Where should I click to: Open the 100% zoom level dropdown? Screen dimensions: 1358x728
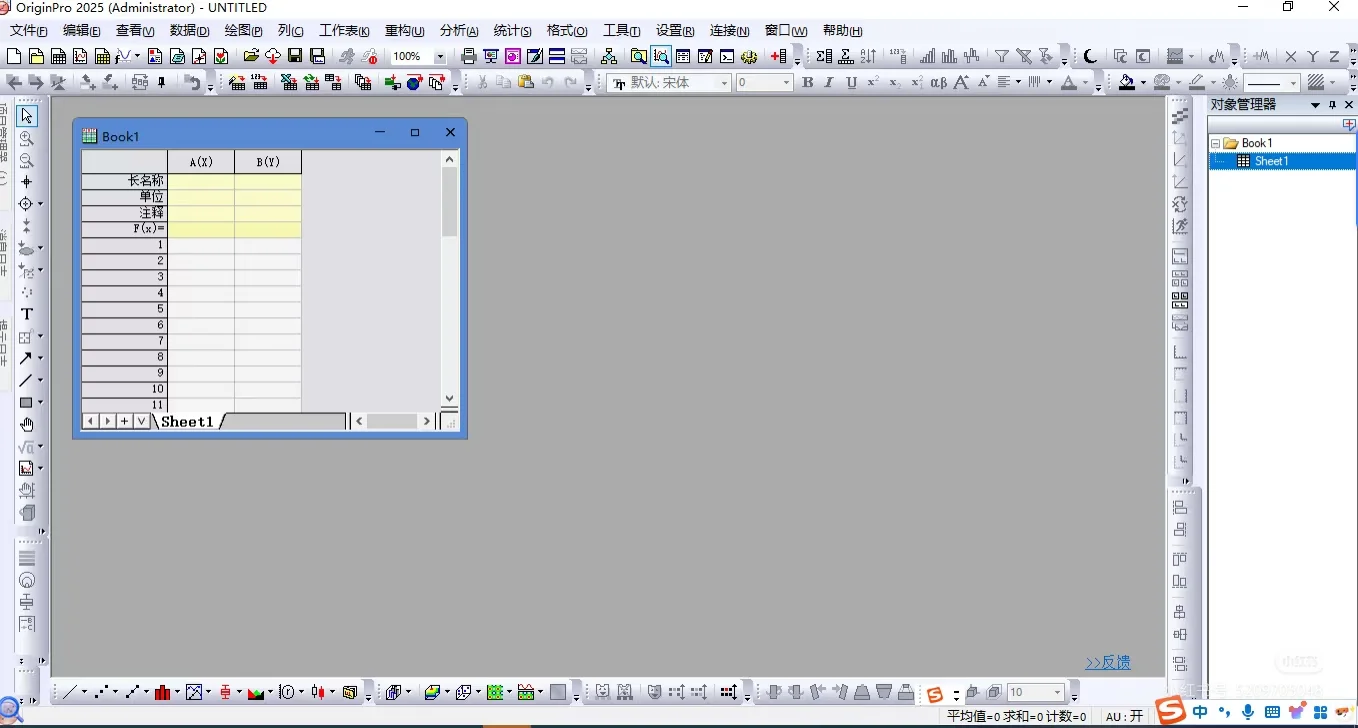click(x=440, y=57)
